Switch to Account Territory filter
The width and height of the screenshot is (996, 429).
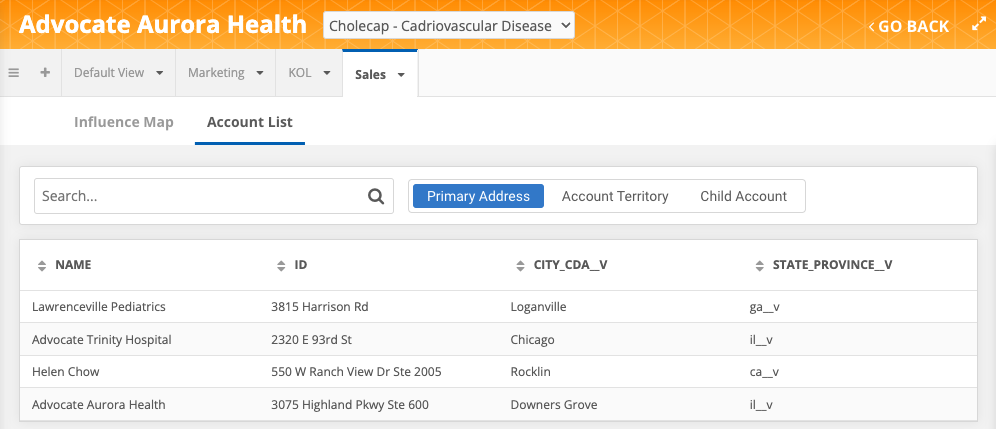pyautogui.click(x=615, y=196)
